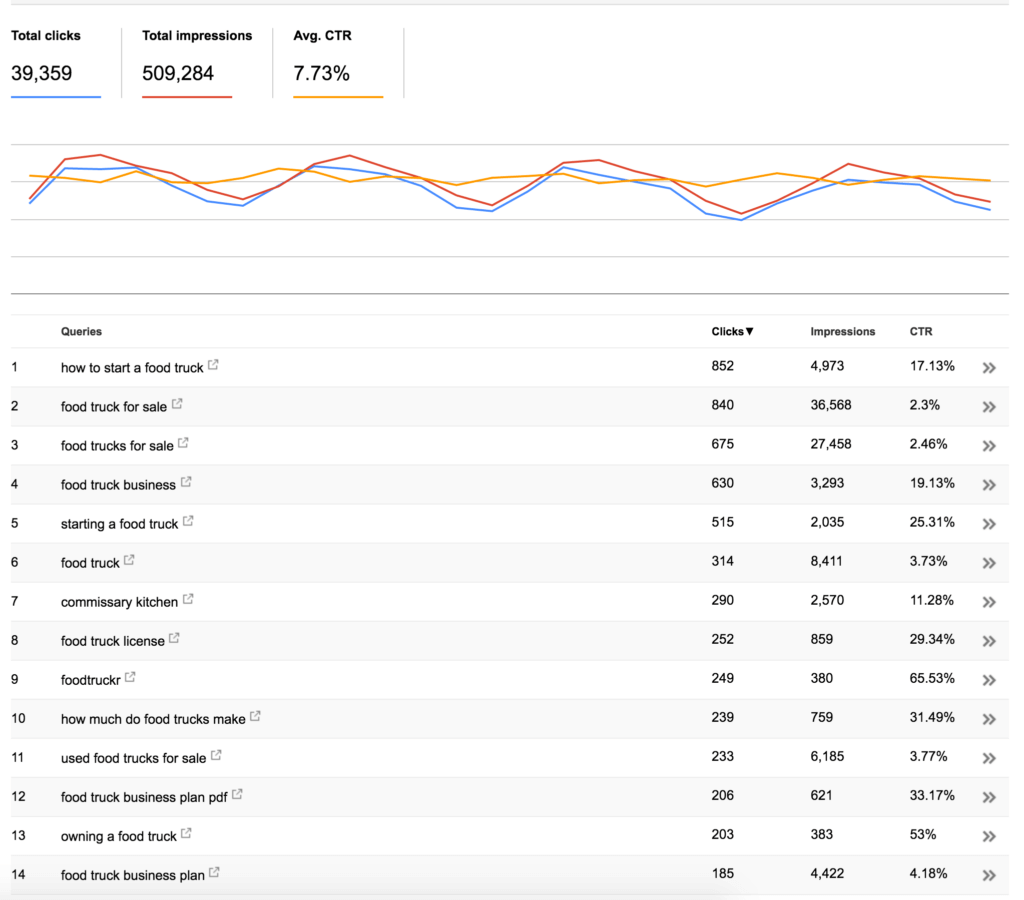The width and height of the screenshot is (1024, 900).
Task: Select the 27,458 impressions cell
Action: (831, 444)
